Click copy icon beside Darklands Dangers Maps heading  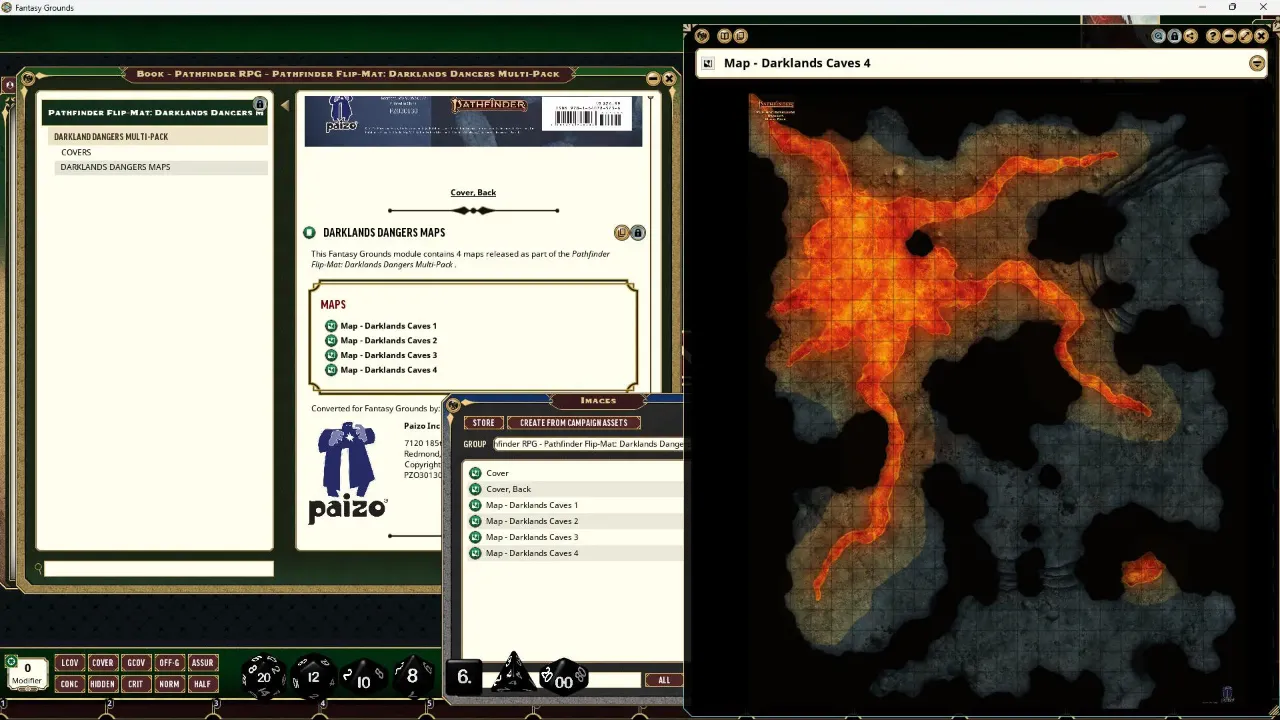tap(621, 233)
